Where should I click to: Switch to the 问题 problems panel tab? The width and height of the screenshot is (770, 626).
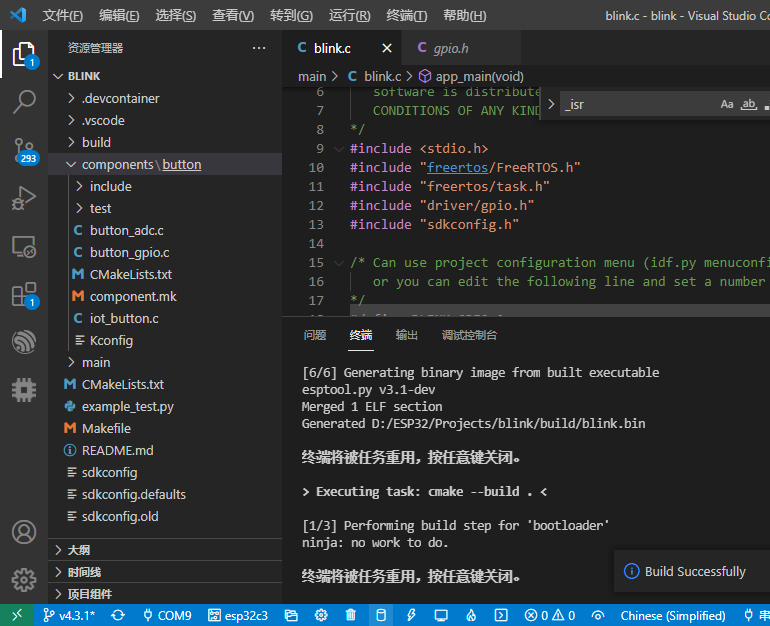coord(315,335)
